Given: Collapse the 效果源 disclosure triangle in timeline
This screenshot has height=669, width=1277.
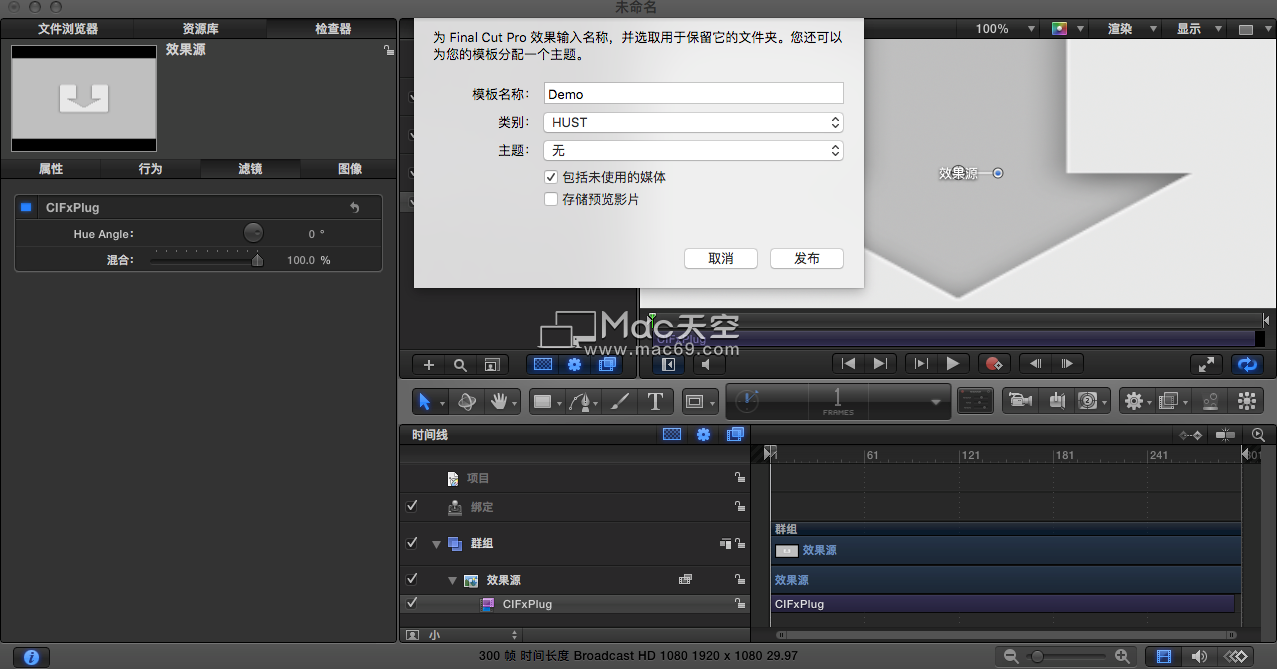Looking at the screenshot, I should click(x=453, y=580).
